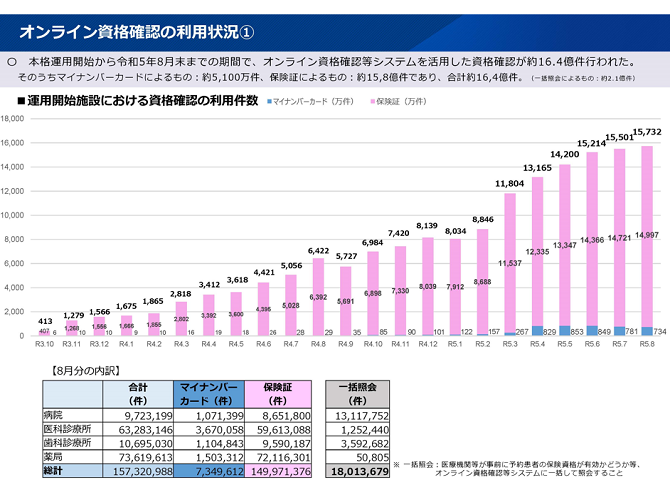The height and width of the screenshot is (500, 670).
Task: Click the summary sentence starting 本格運用開始から
Action: 332,62
